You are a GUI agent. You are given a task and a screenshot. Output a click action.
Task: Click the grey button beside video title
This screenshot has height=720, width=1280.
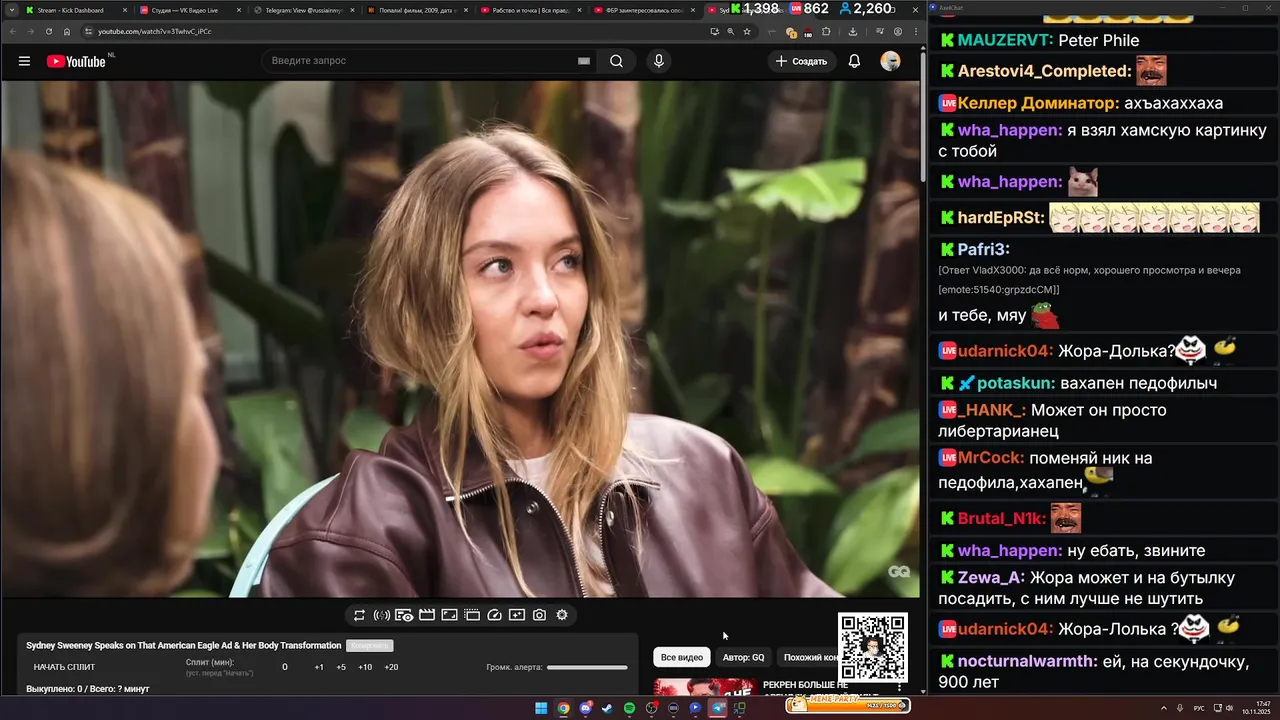pyautogui.click(x=369, y=646)
